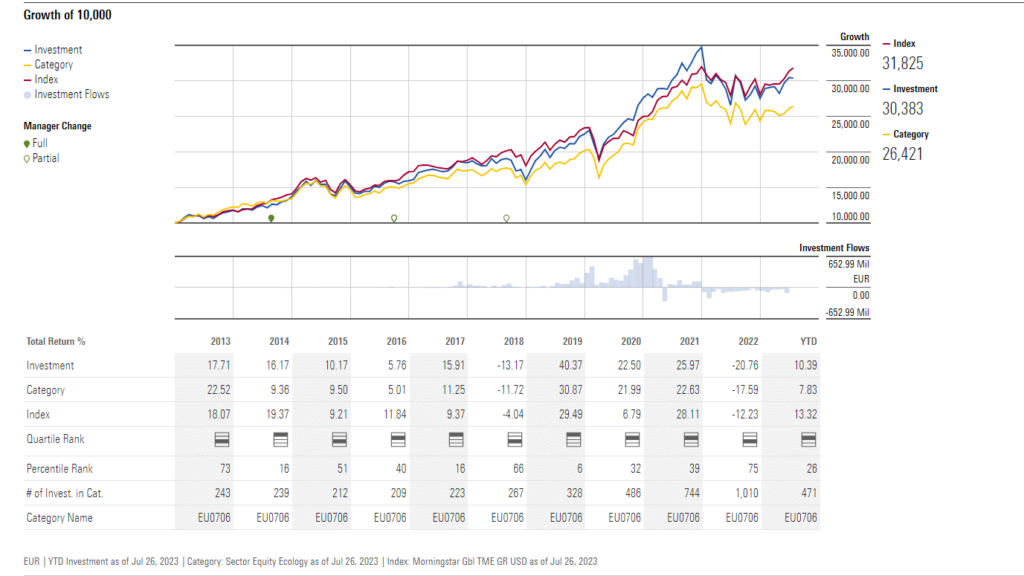The height and width of the screenshot is (576, 1024).
Task: Click the 2013 Quartile Rank icon
Action: (x=222, y=439)
